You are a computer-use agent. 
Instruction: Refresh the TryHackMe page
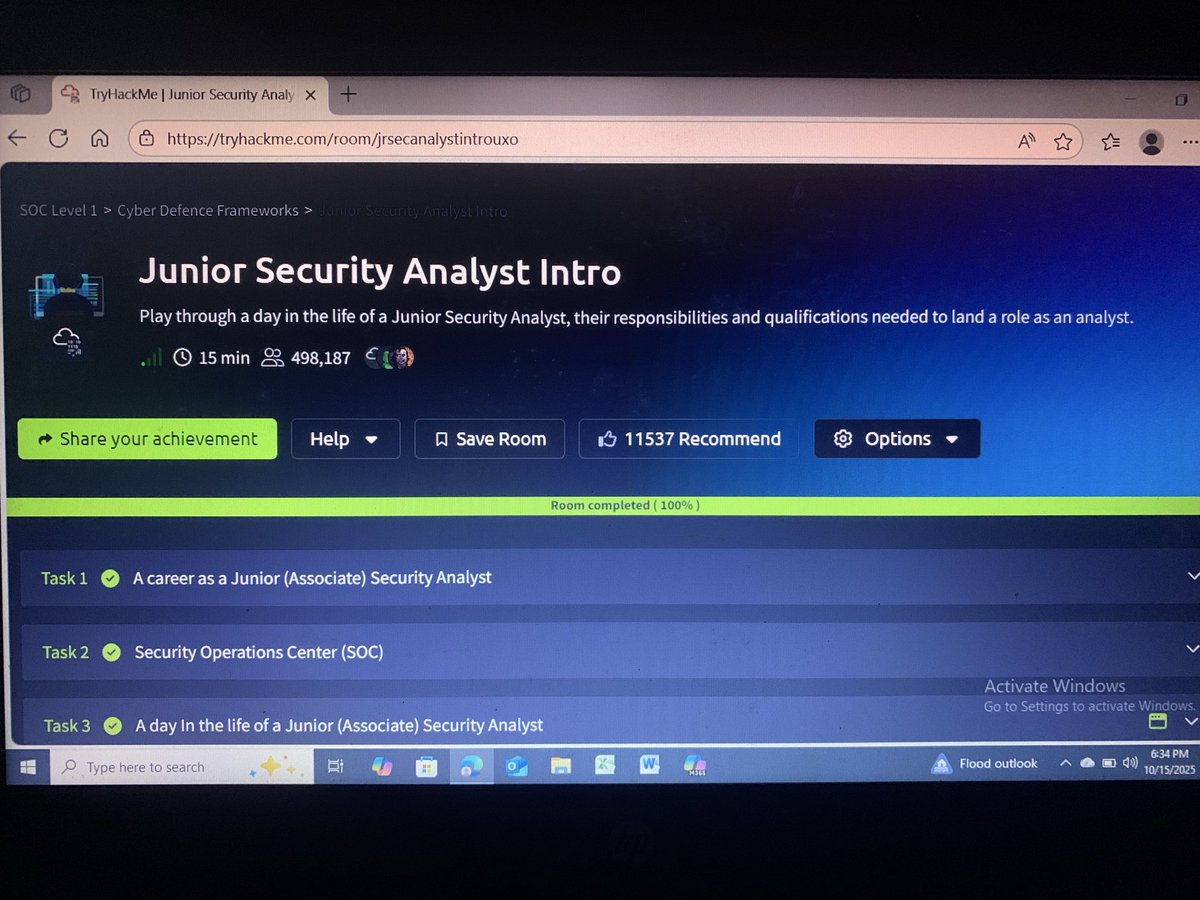(58, 138)
